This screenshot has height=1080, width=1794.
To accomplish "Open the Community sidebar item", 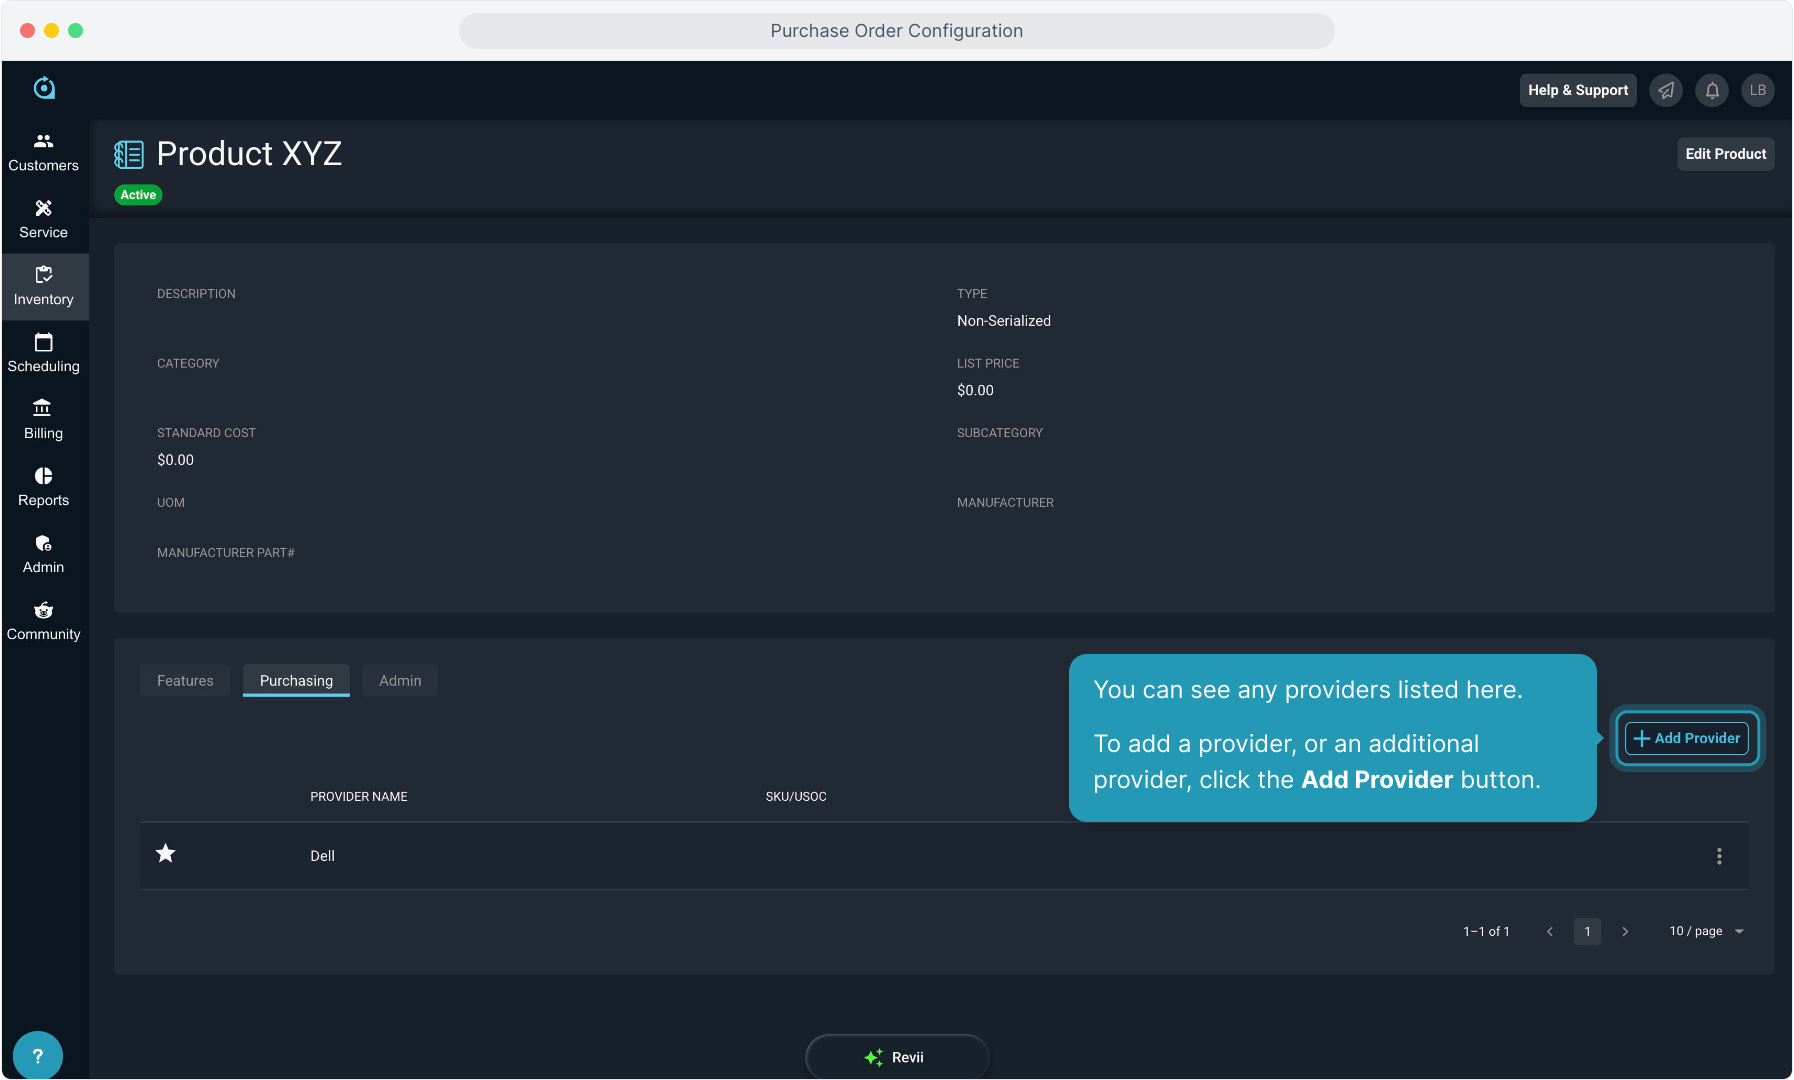I will (44, 621).
